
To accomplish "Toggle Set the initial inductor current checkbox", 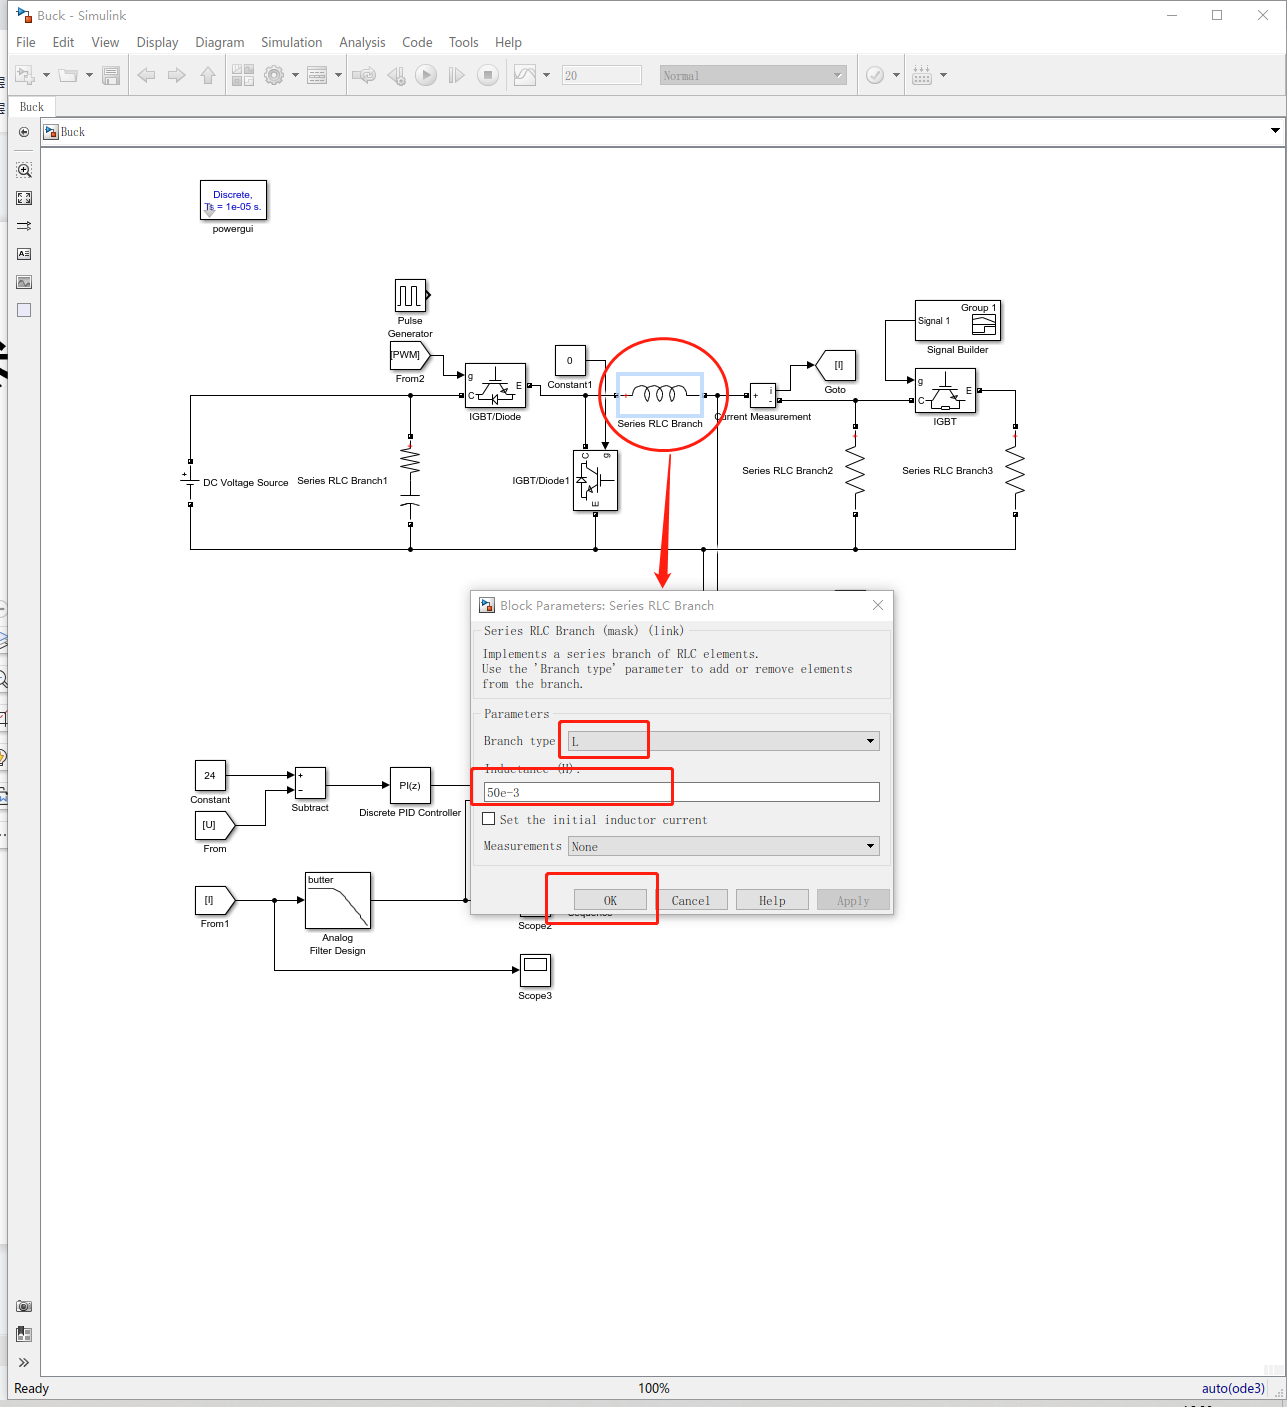I will pos(489,819).
